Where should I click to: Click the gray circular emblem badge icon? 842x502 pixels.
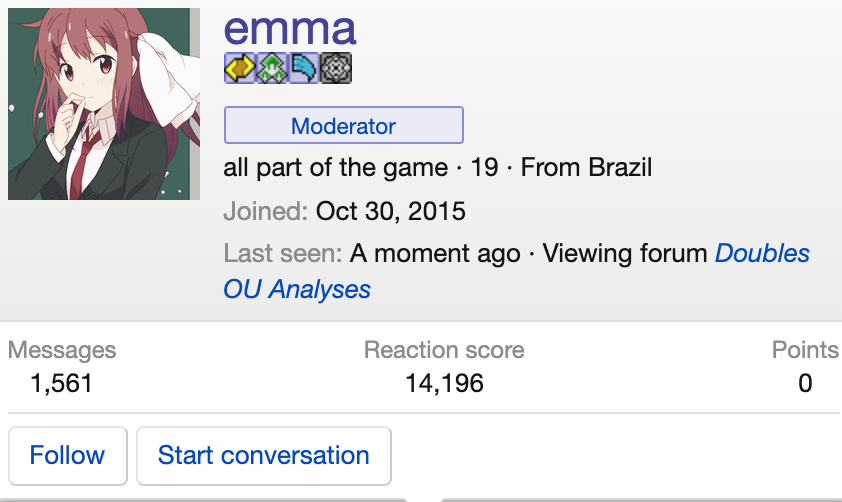click(336, 68)
